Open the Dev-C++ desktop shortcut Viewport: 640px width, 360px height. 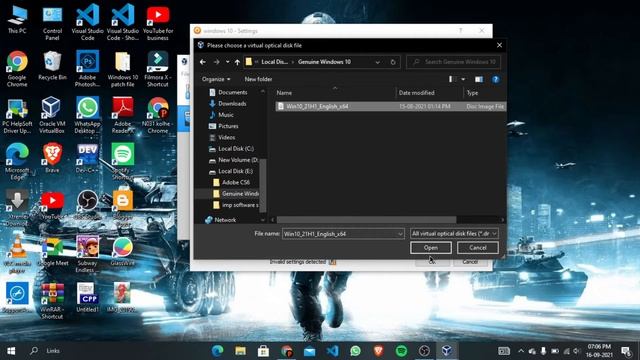(x=87, y=158)
